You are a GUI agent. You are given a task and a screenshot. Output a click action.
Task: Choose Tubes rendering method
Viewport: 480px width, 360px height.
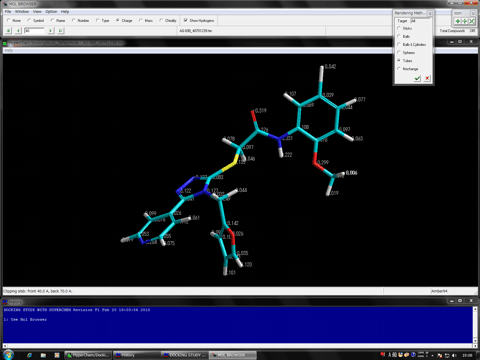405,61
